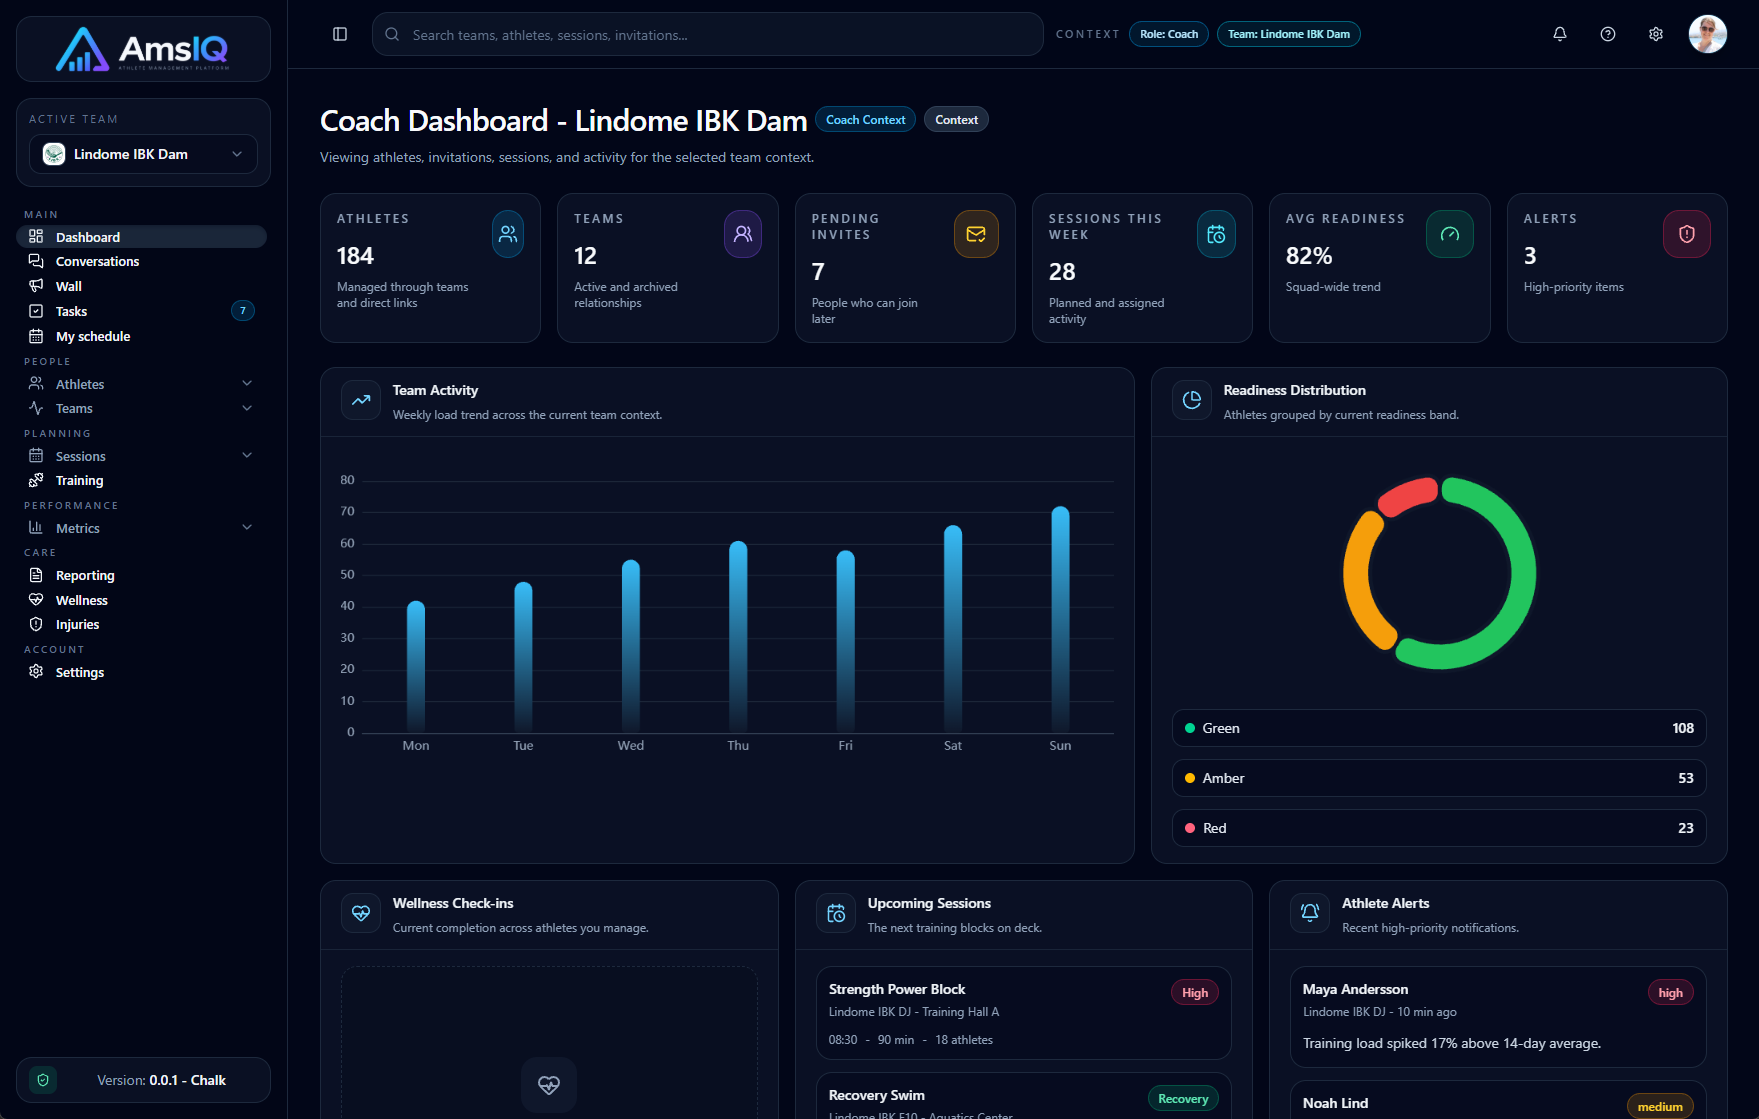Open Wellness in the sidebar
Viewport: 1759px width, 1119px height.
(141, 600)
